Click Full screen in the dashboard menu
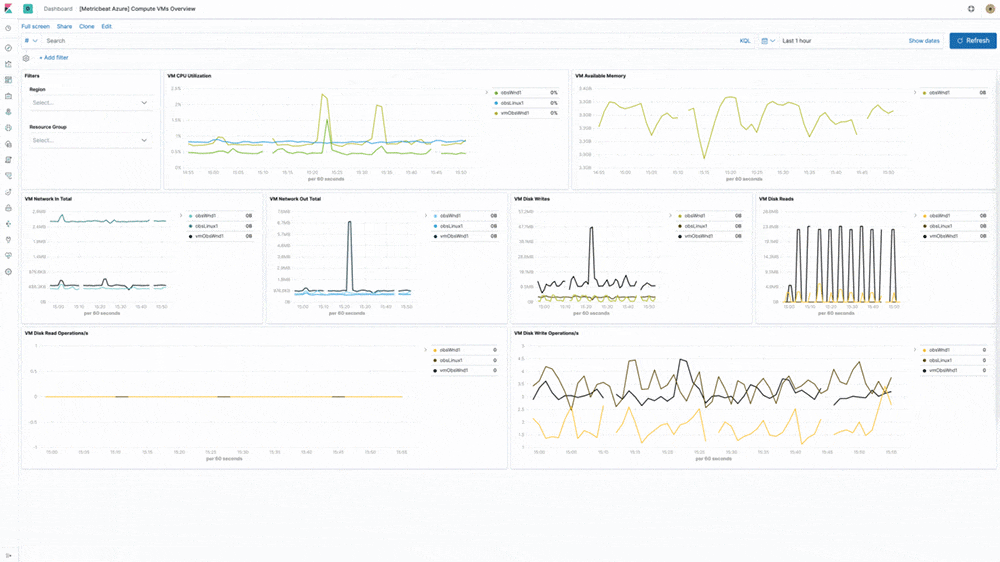The image size is (1000, 562). point(35,27)
